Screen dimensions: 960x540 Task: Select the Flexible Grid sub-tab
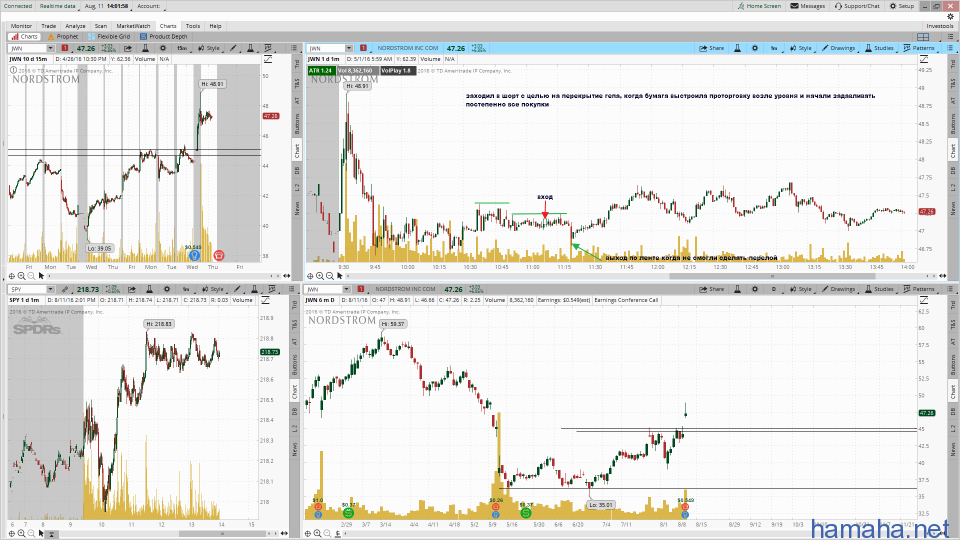109,36
